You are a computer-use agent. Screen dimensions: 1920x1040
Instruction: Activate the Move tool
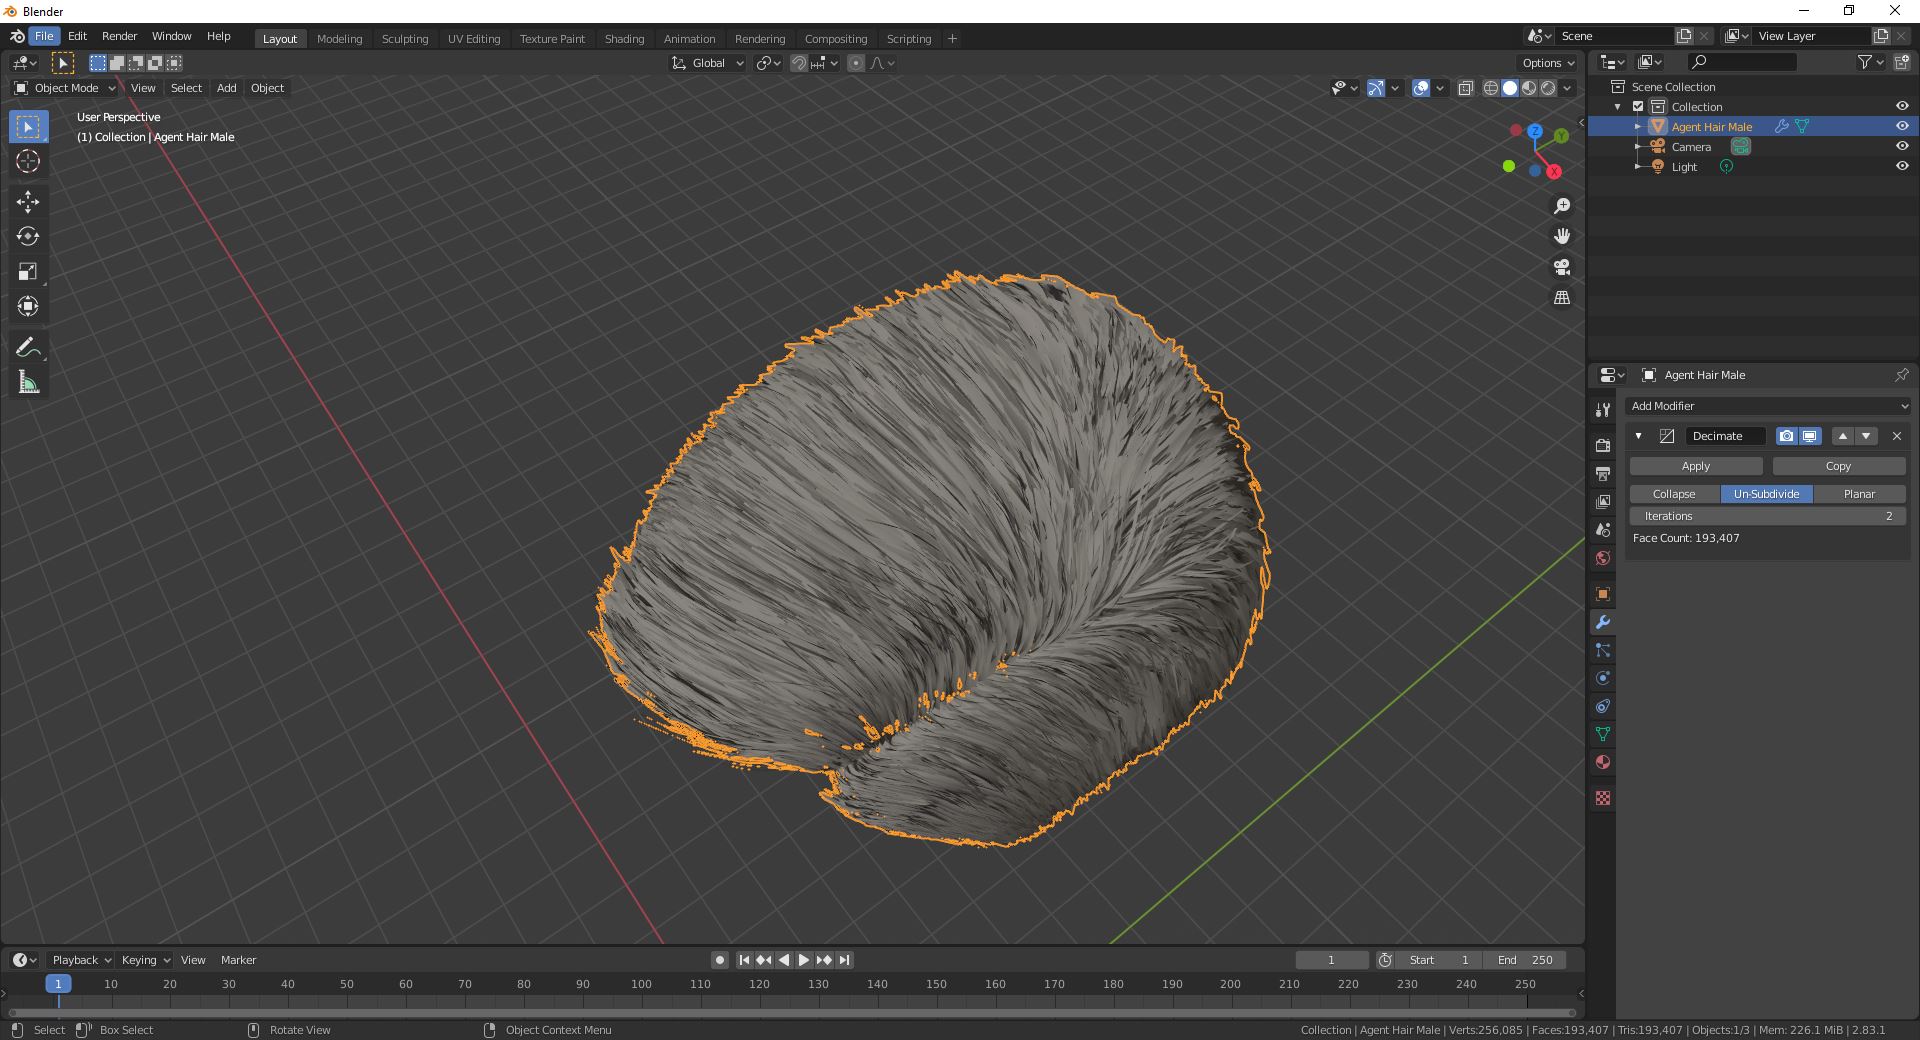[28, 202]
